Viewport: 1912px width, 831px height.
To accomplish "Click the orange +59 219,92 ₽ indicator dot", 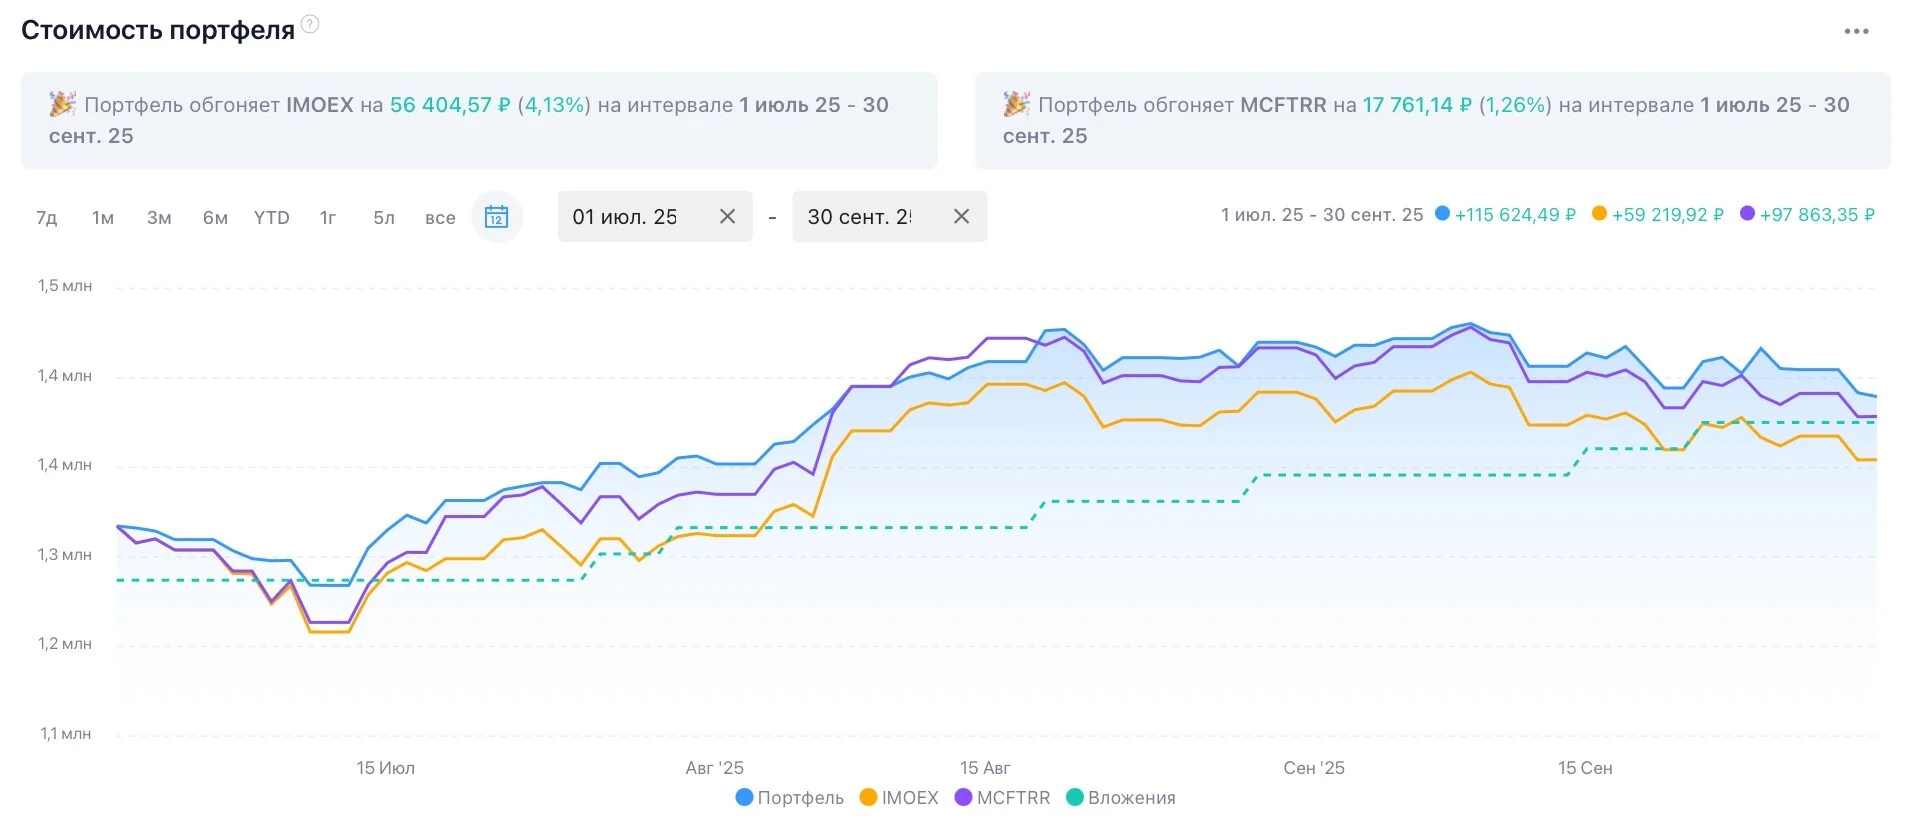I will tap(1599, 213).
